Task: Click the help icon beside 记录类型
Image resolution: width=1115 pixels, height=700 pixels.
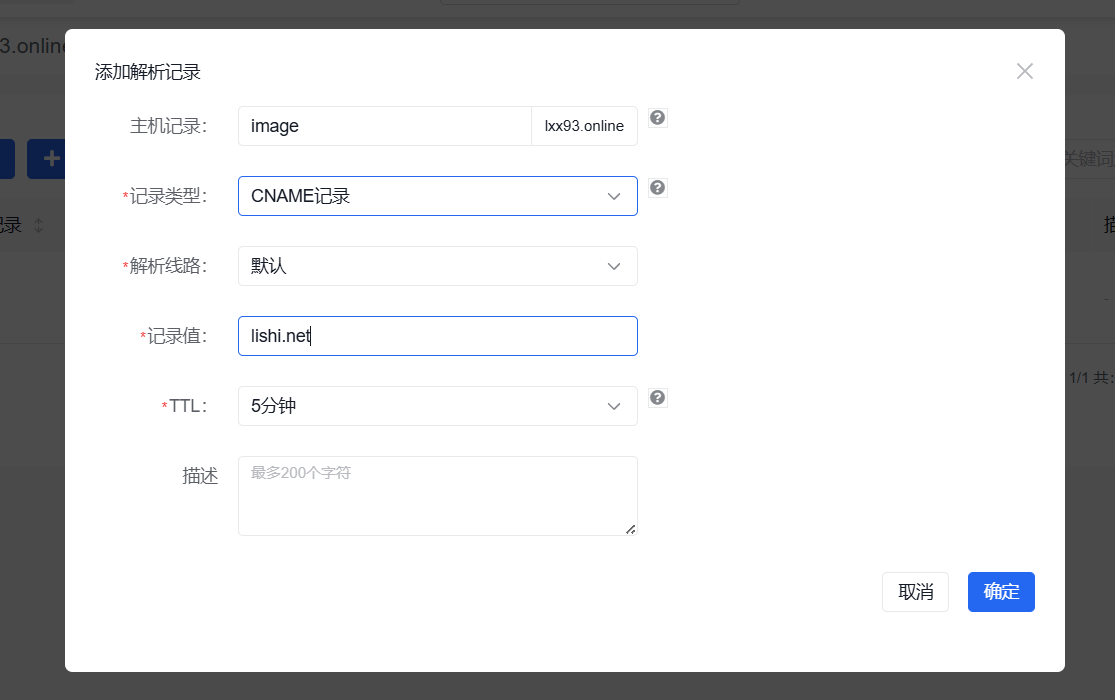Action: [x=657, y=188]
